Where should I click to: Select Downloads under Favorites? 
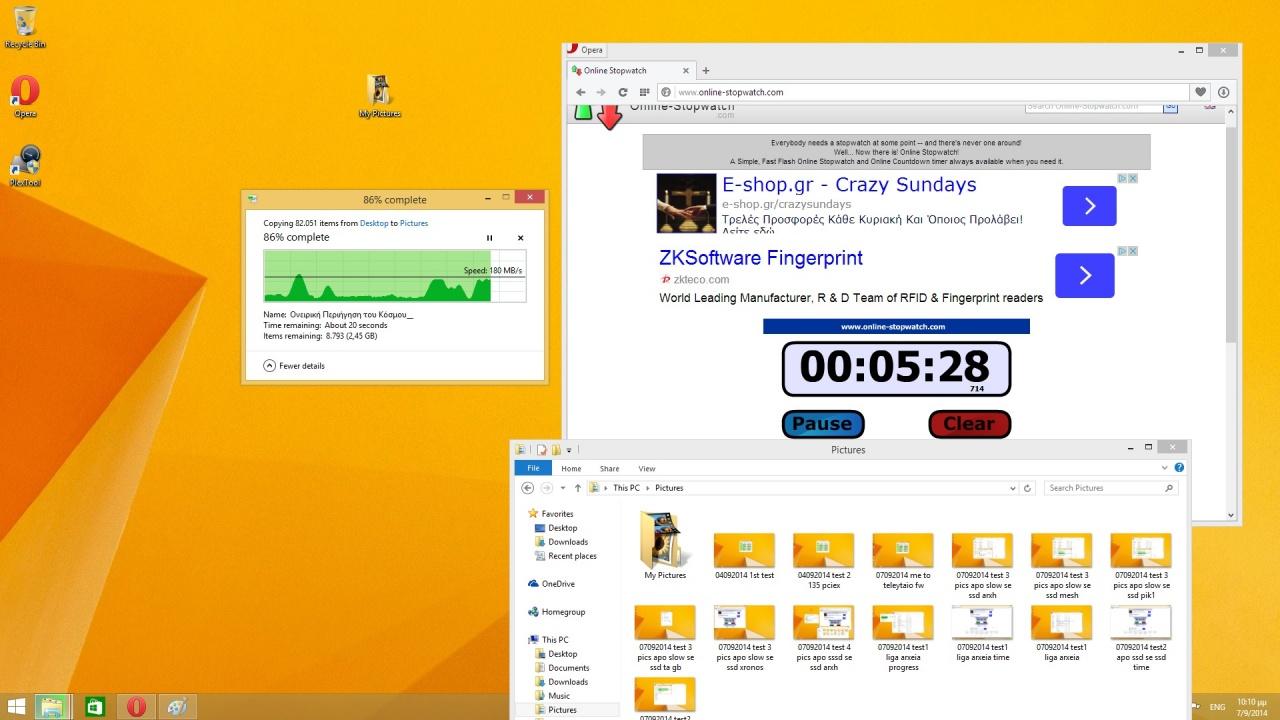coord(567,542)
